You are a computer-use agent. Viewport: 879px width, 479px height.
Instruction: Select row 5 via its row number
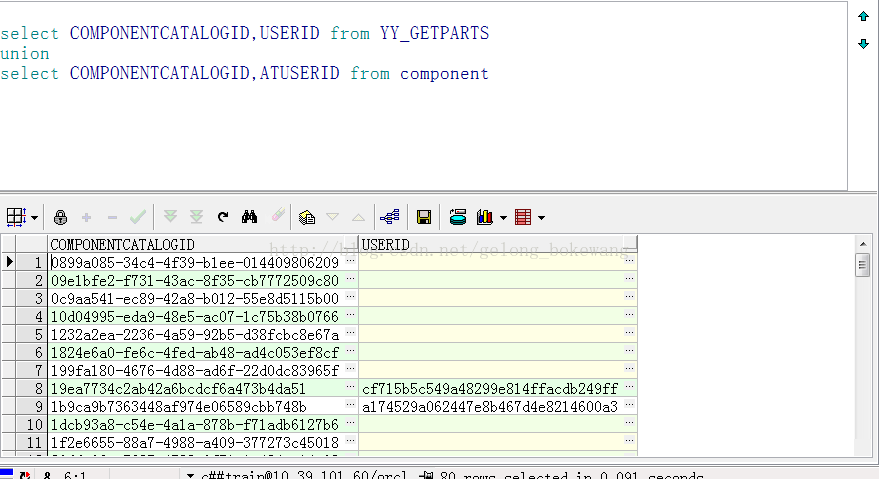click(31, 334)
